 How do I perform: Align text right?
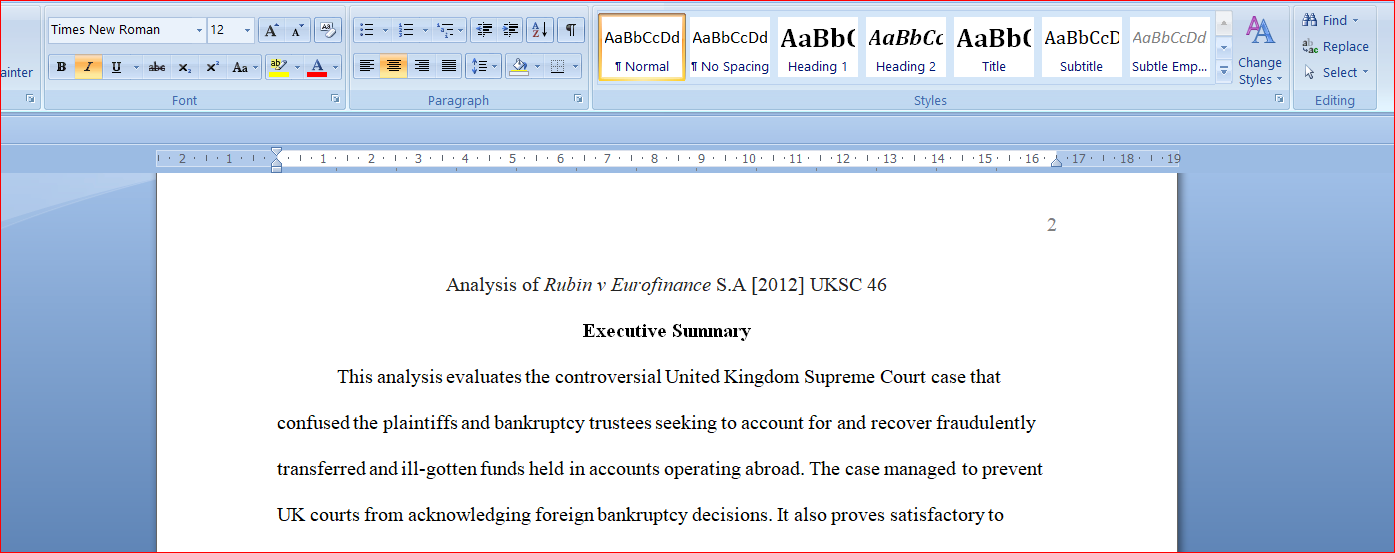coord(421,66)
